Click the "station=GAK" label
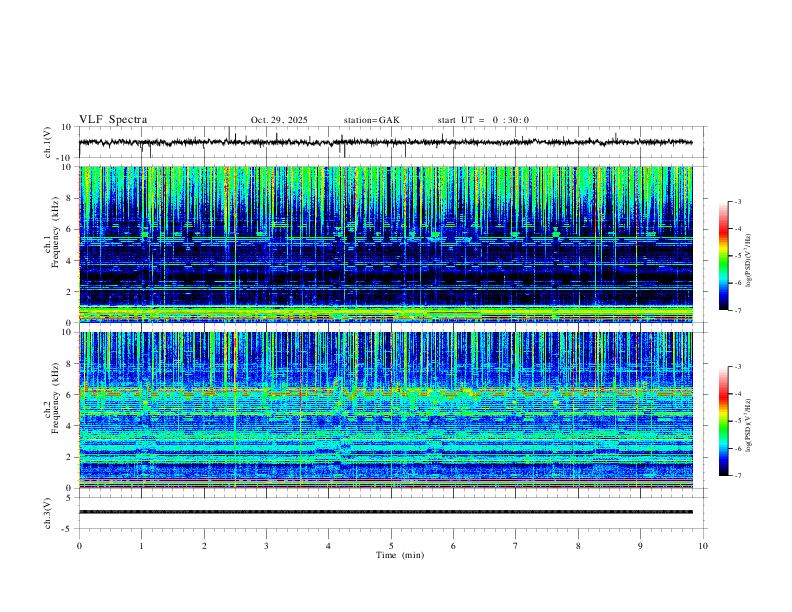 371,120
